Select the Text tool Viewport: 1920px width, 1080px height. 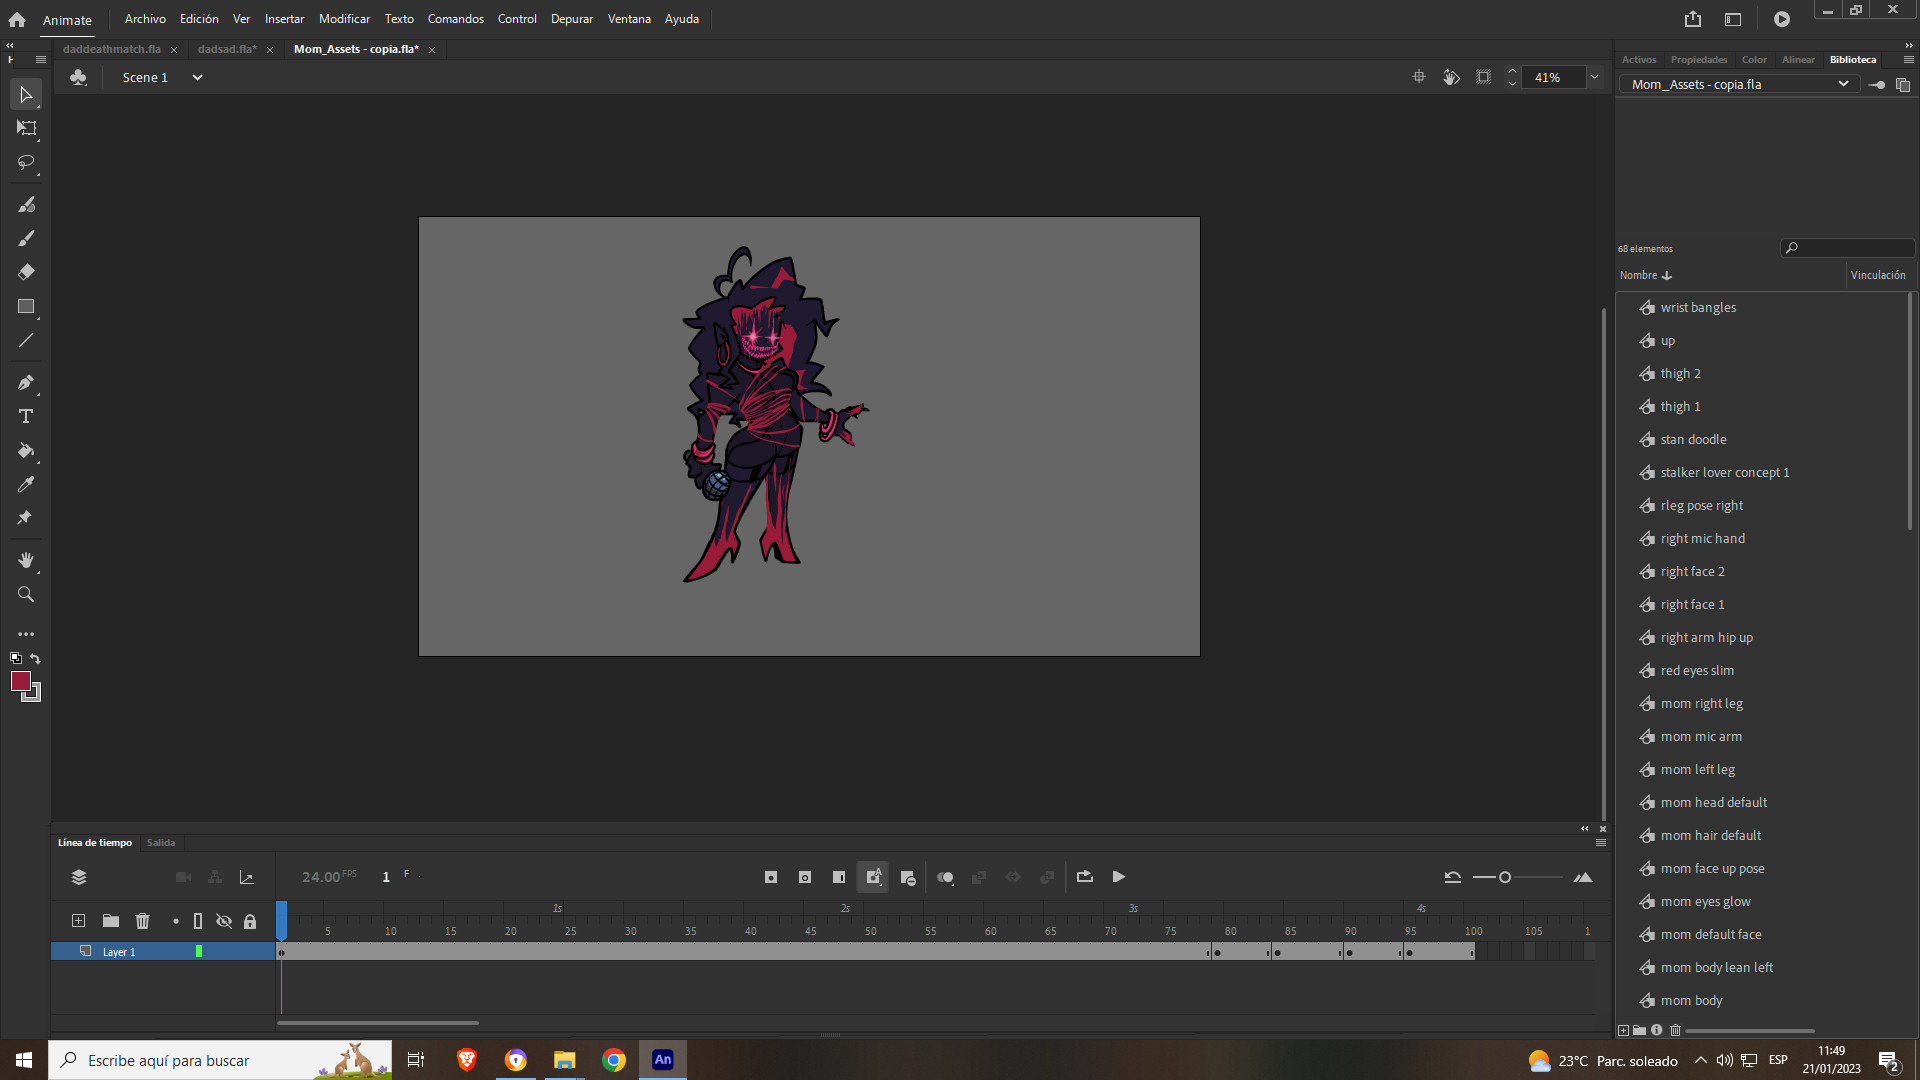26,416
